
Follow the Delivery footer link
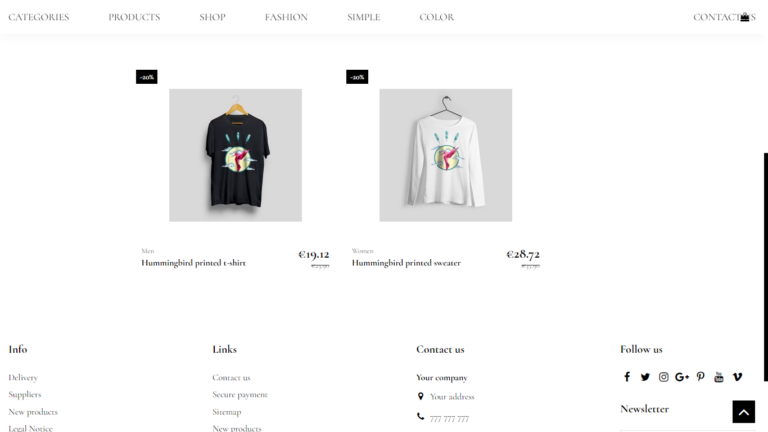(x=23, y=378)
